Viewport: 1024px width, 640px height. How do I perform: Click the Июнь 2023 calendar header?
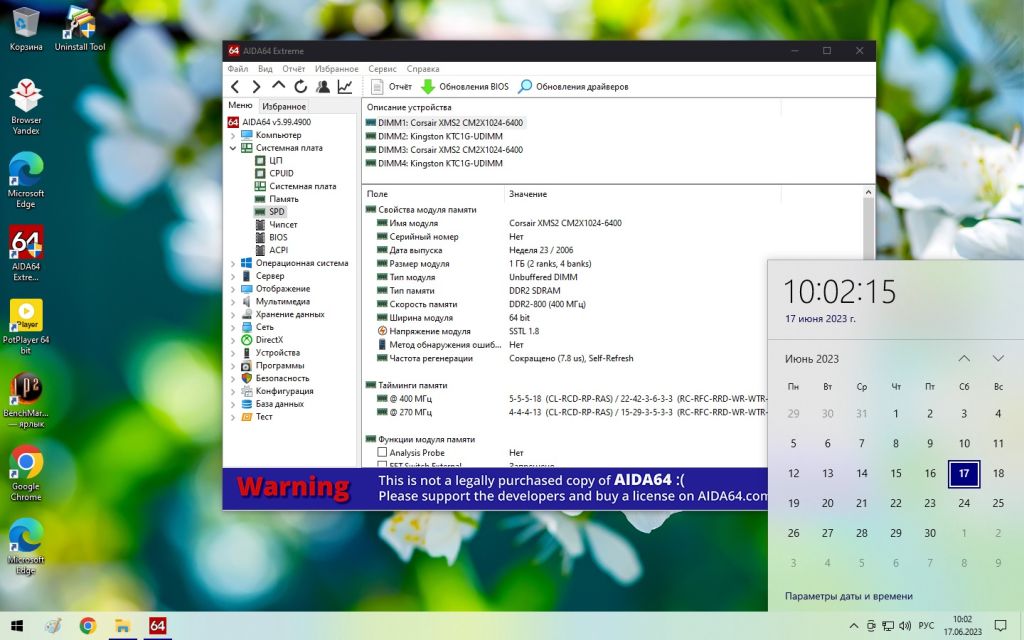812,359
